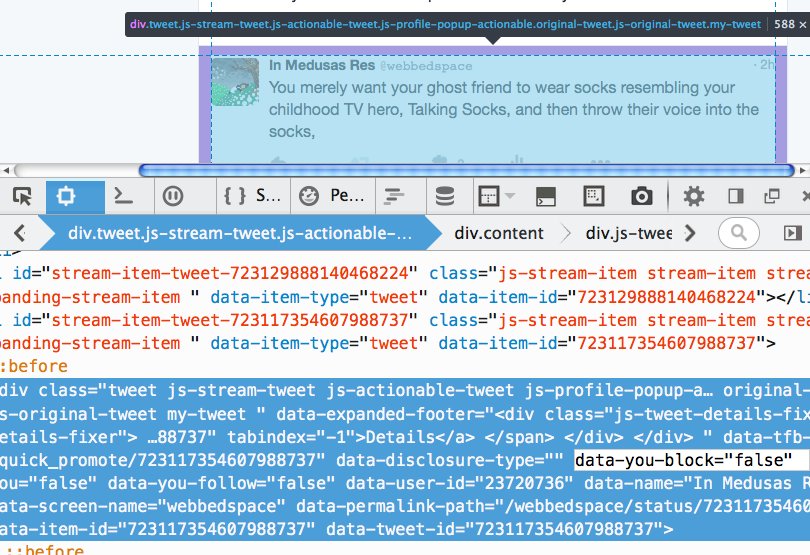The height and width of the screenshot is (555, 810).
Task: Open the Console panel
Action: 122,196
